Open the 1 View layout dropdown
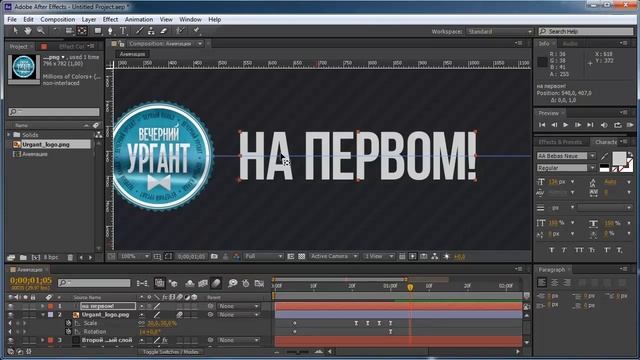Screen dimensions: 640x360 379,256
